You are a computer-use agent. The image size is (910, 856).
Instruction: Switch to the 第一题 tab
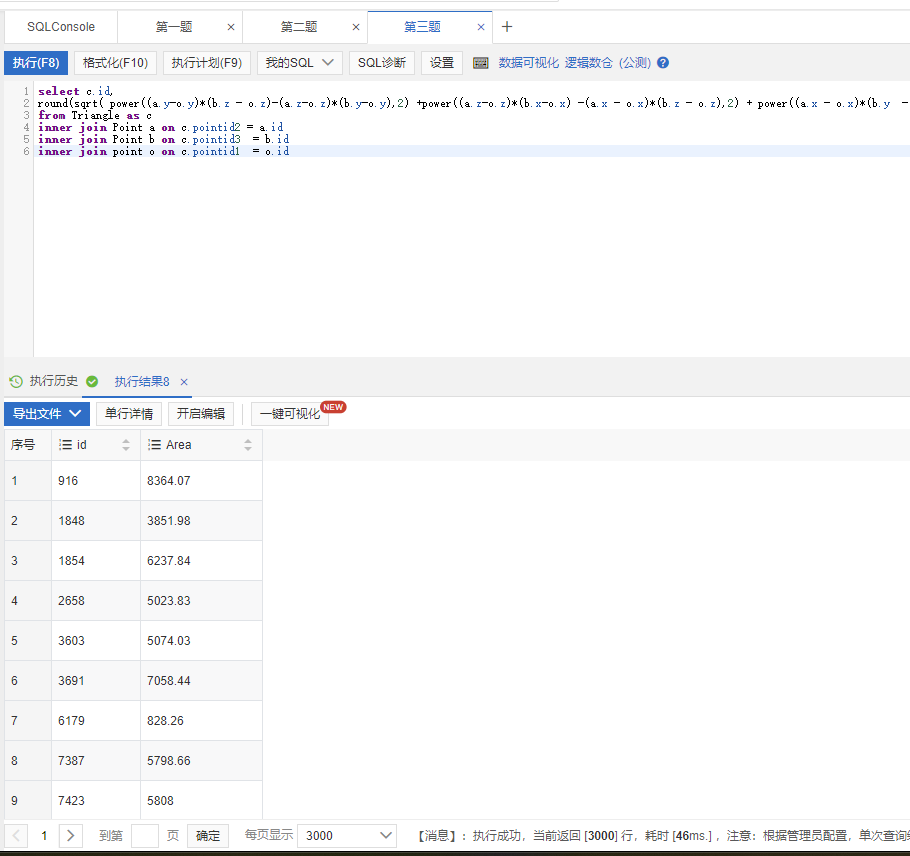click(x=174, y=27)
